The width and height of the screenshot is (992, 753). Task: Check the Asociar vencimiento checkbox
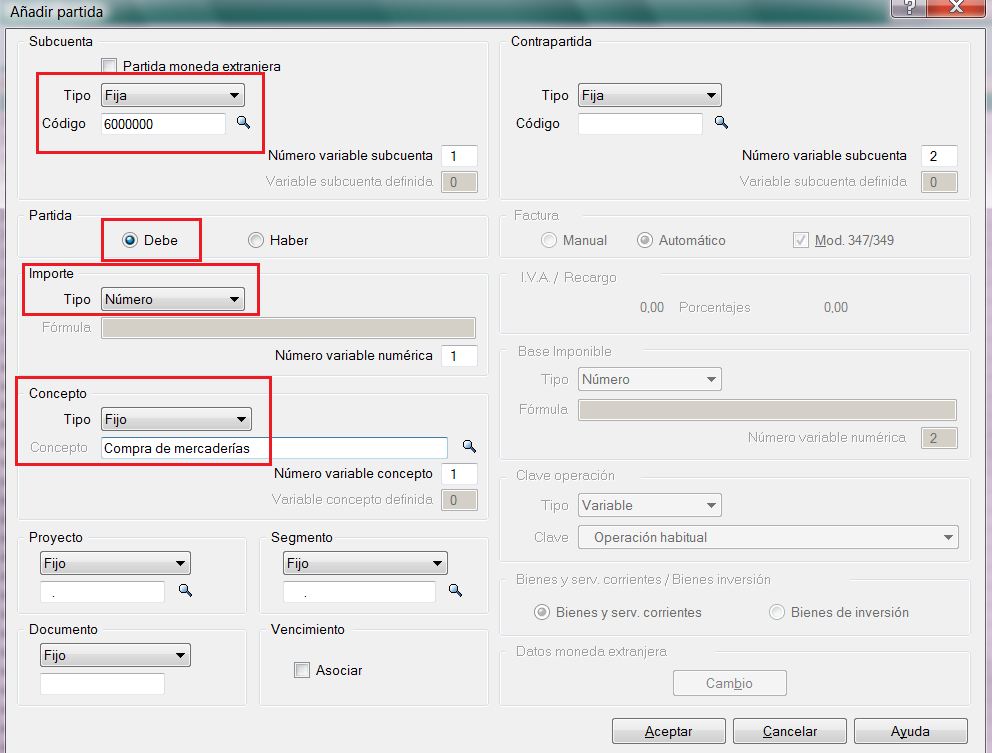point(302,670)
